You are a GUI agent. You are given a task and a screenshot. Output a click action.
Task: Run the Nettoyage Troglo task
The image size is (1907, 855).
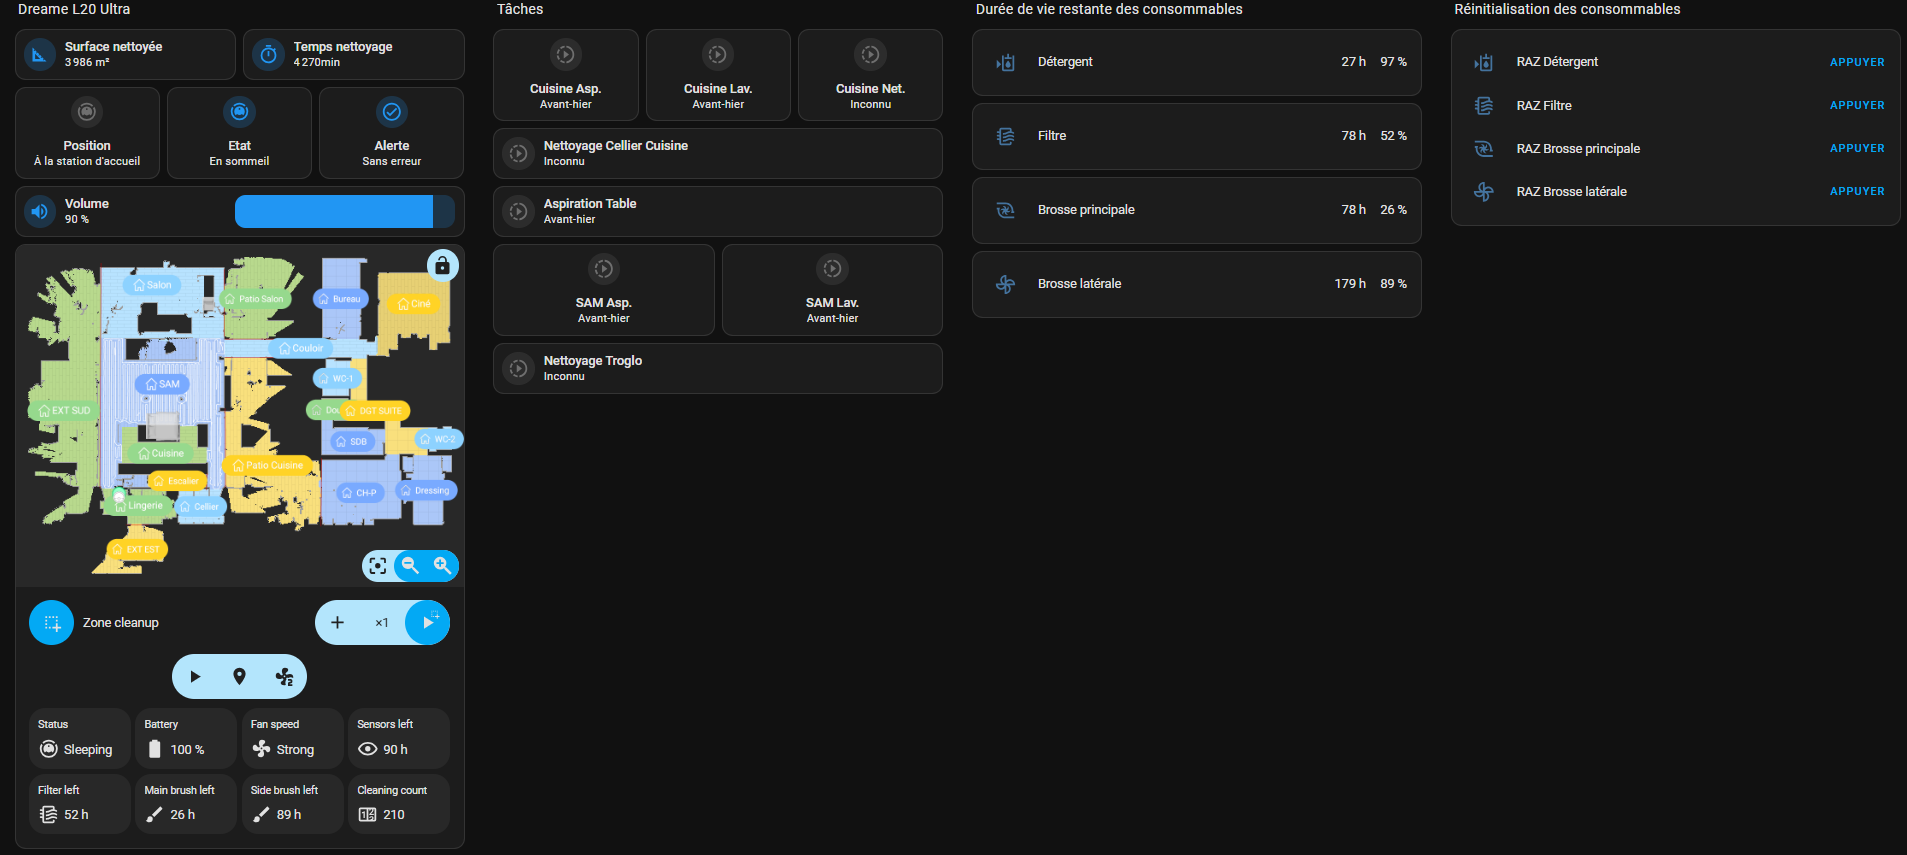[718, 368]
